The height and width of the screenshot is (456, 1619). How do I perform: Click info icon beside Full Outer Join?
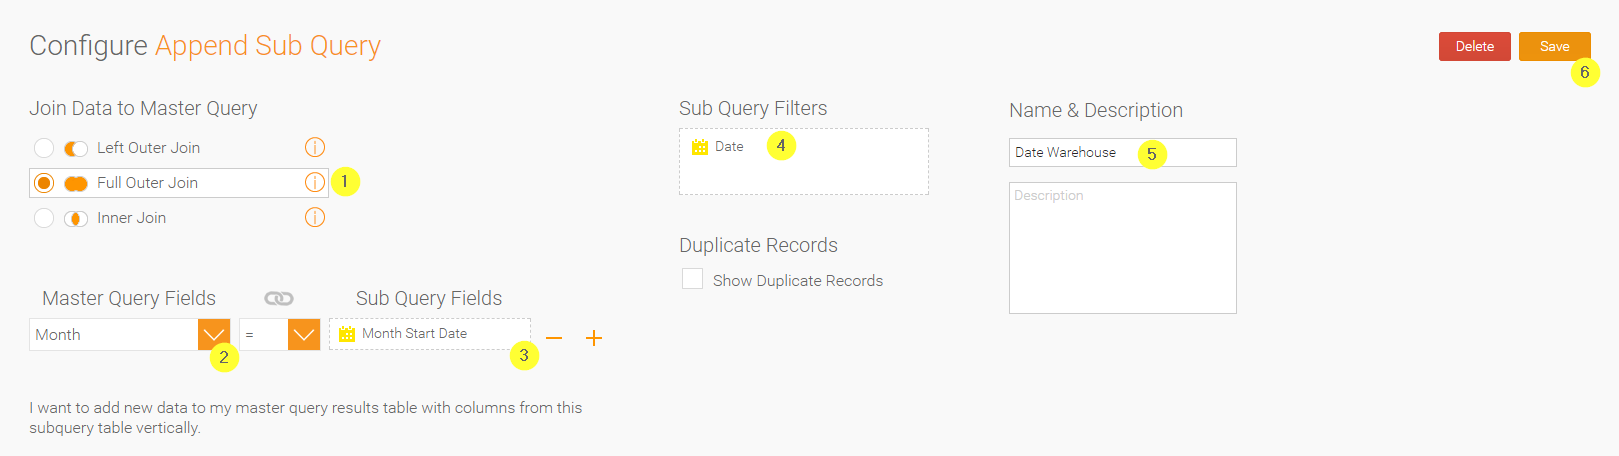(315, 182)
